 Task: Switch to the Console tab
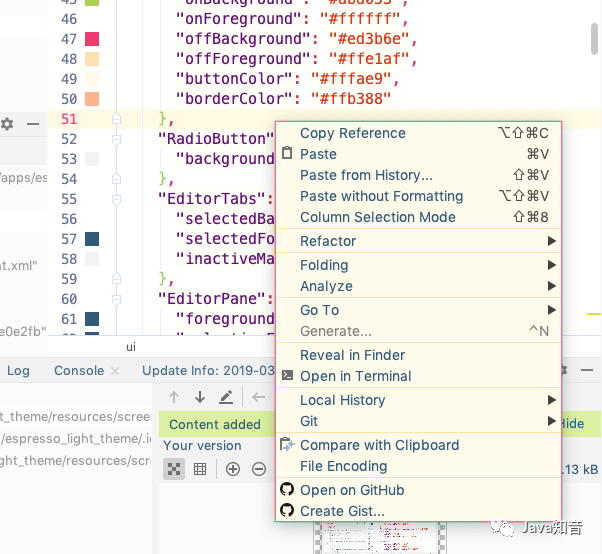[x=79, y=370]
